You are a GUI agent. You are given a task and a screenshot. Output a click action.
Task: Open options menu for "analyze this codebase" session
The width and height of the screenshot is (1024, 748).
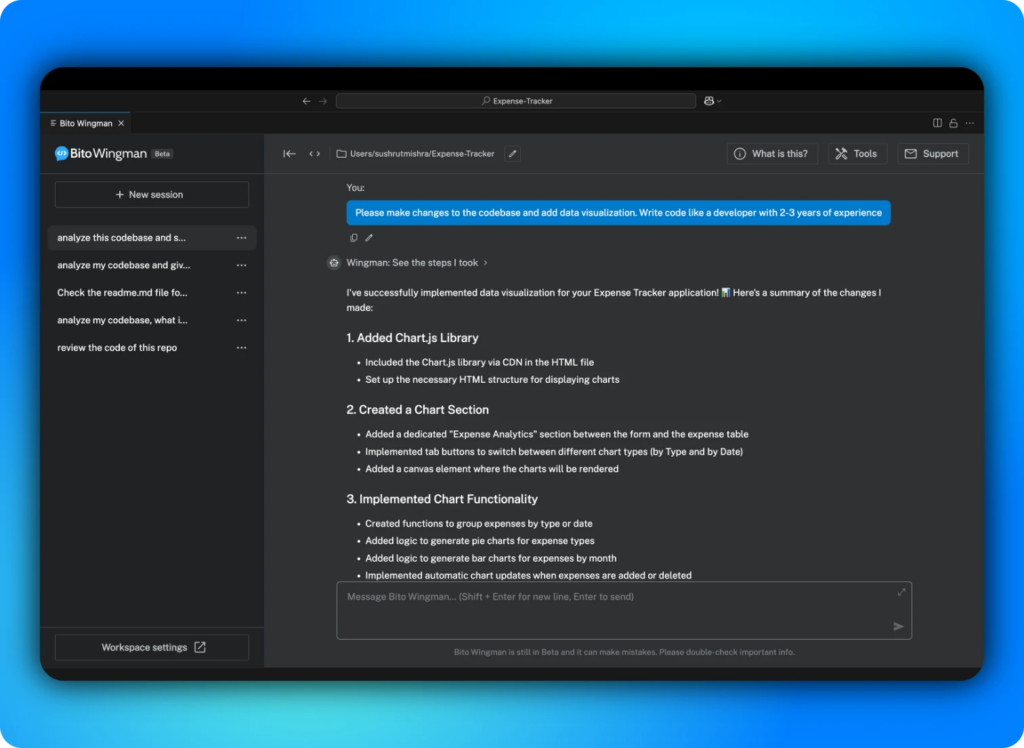241,238
